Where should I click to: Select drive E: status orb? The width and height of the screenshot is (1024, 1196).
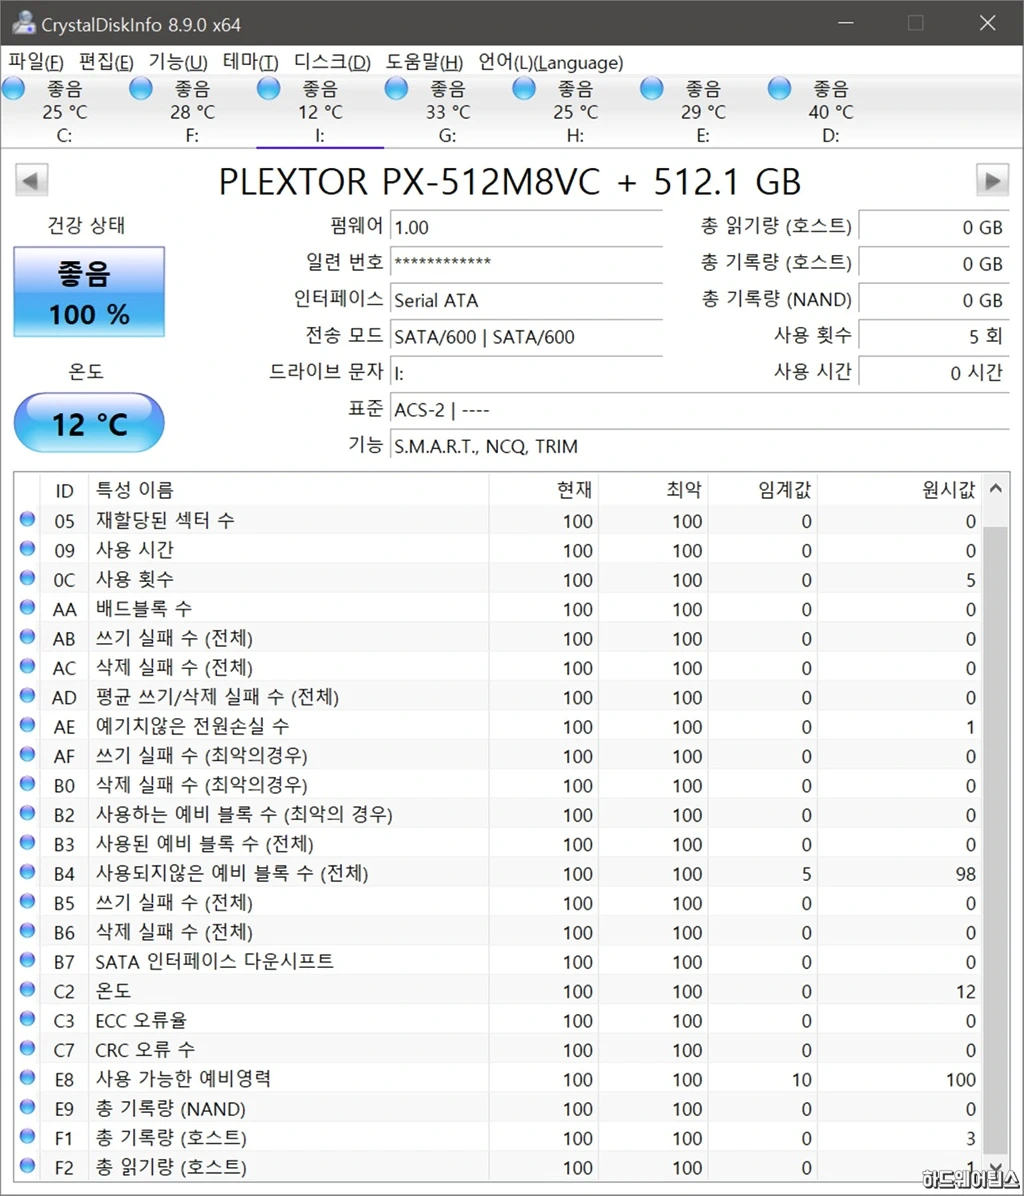pos(652,89)
